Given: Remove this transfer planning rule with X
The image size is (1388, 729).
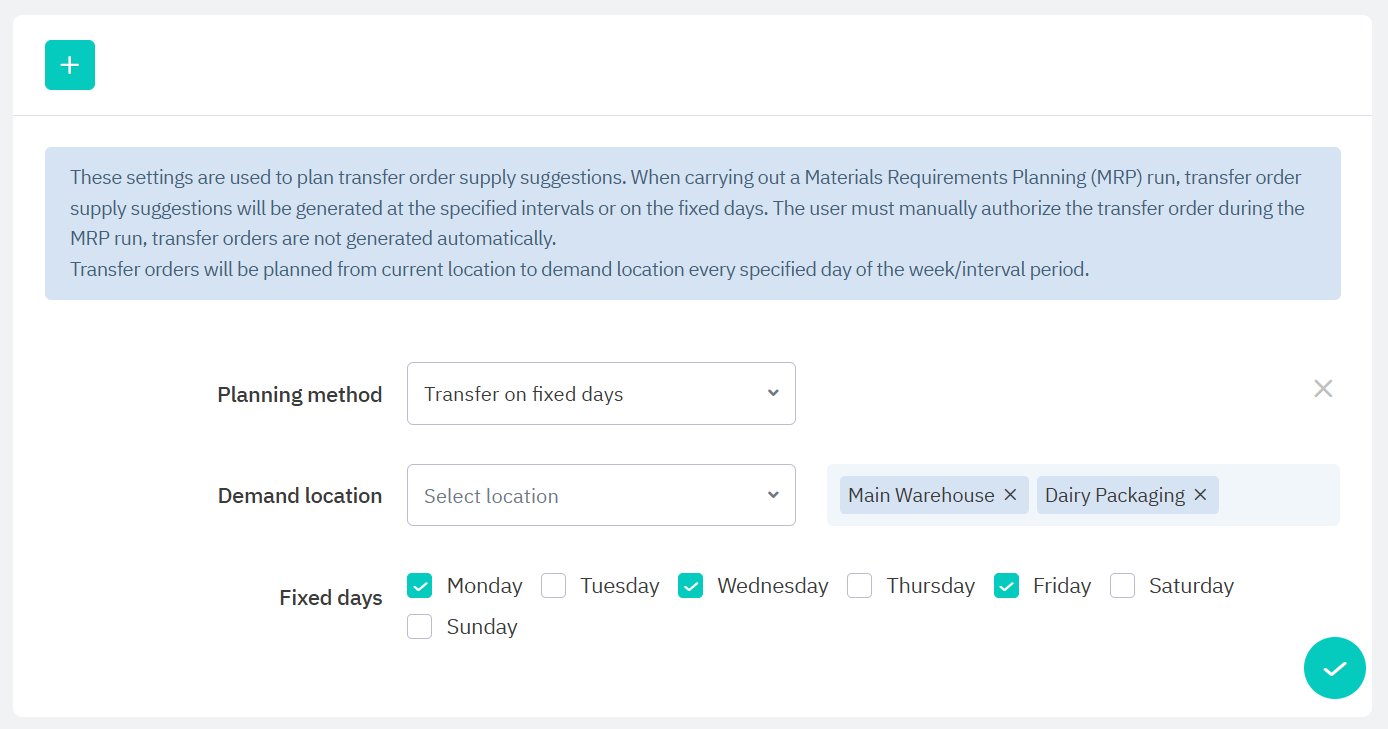Looking at the screenshot, I should pos(1323,389).
